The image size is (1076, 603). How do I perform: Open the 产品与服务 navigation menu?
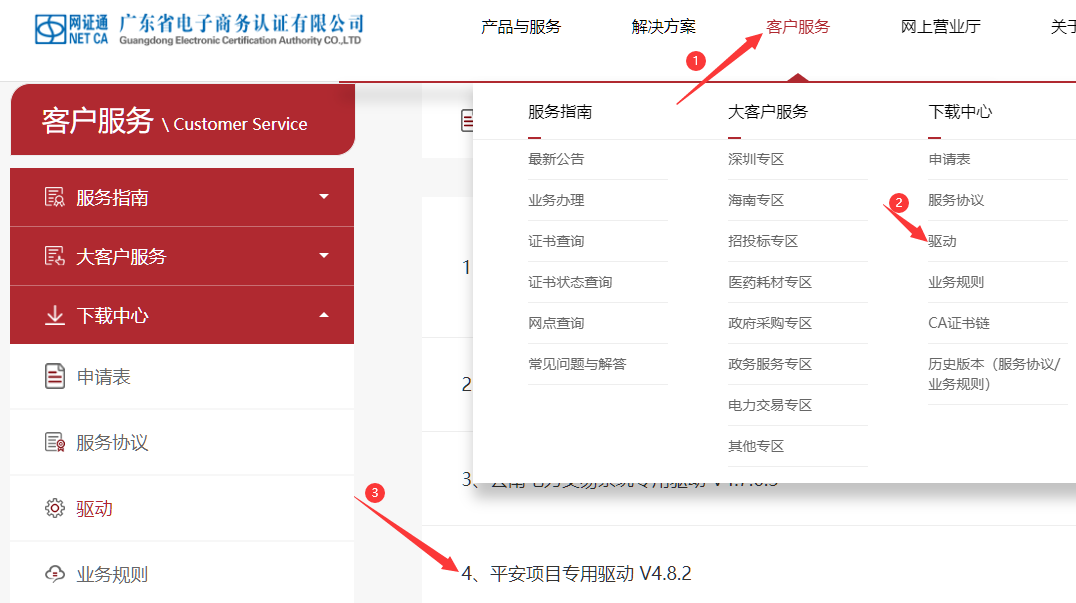coord(521,27)
